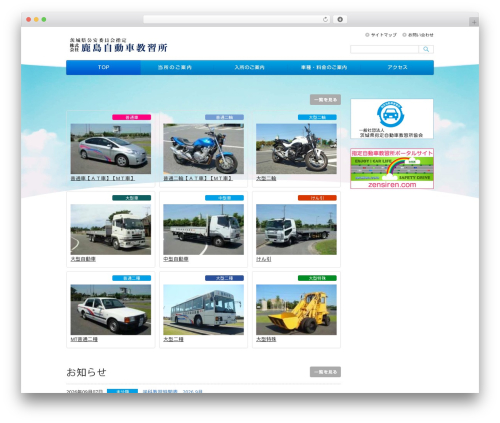500x423 pixels.
Task: Open the 入所のご案内 navigation item
Action: pos(249,67)
